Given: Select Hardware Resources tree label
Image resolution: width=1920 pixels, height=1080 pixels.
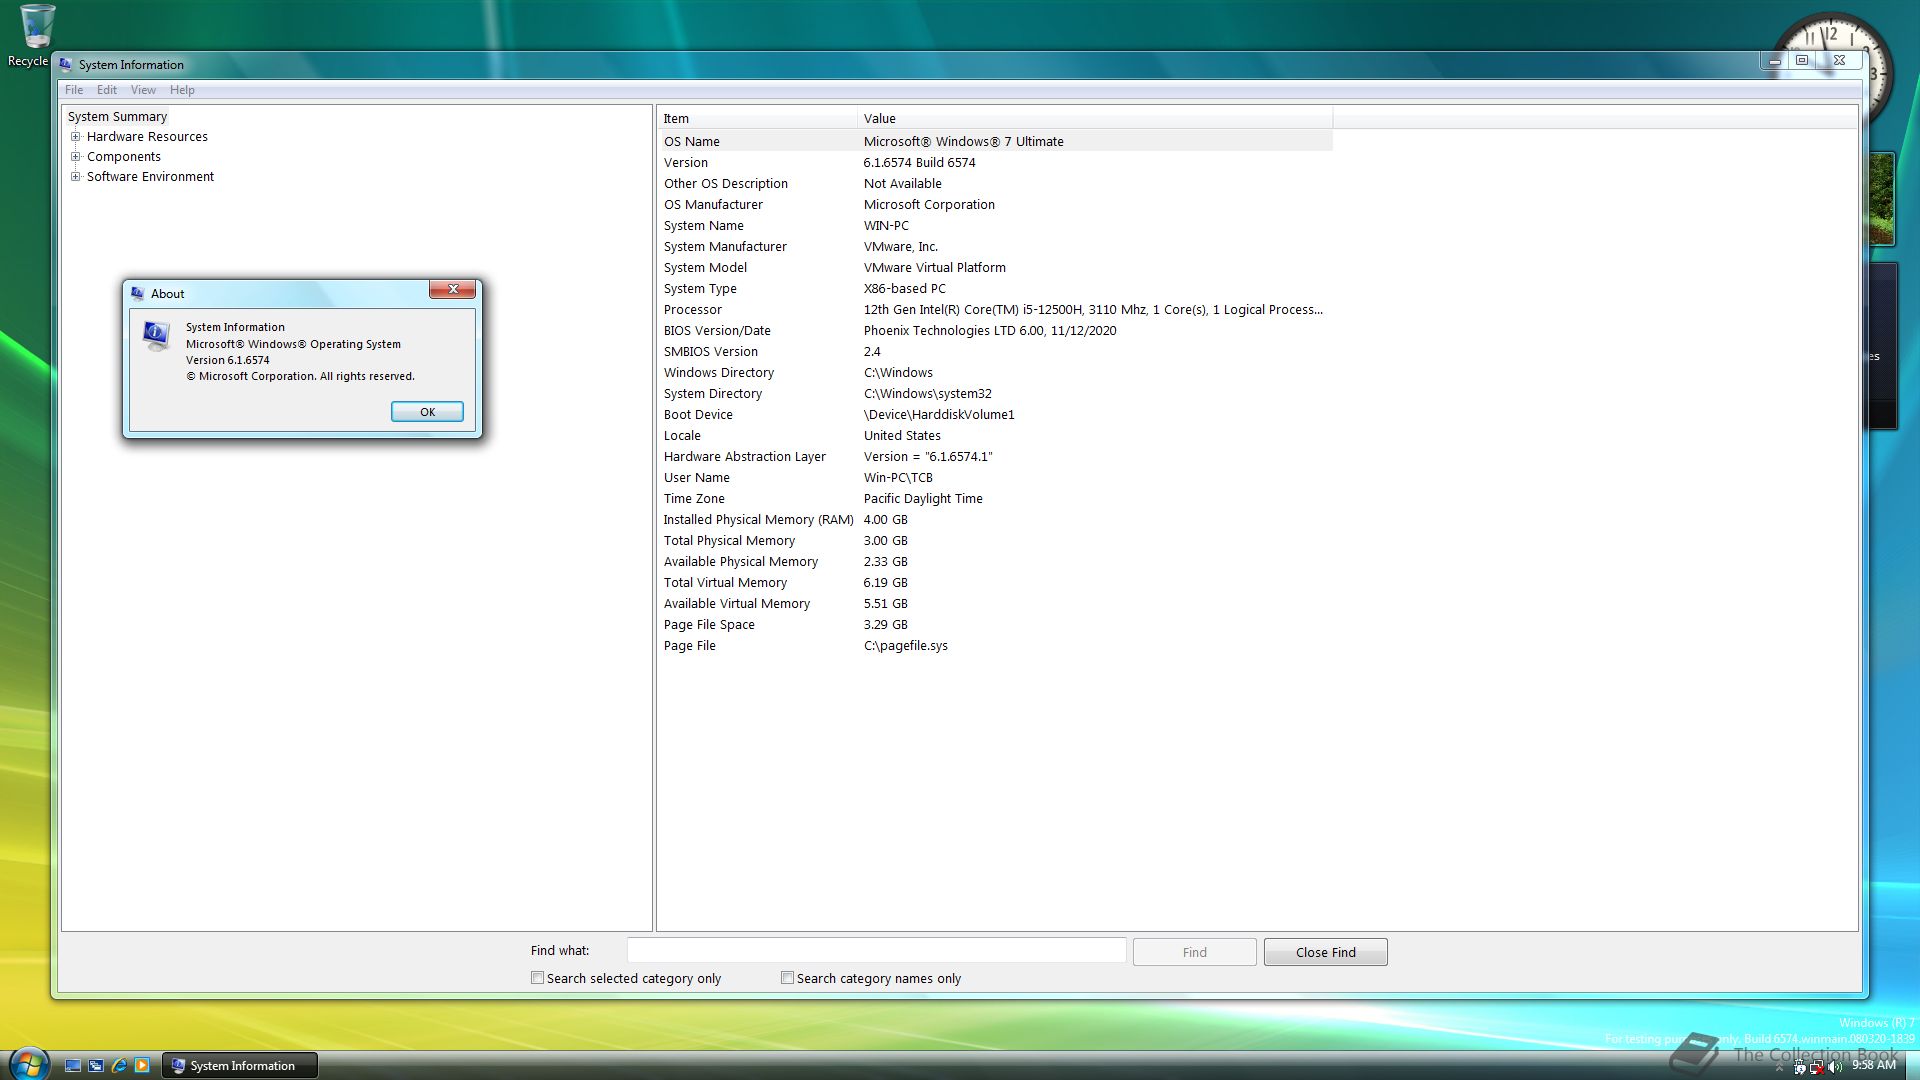Looking at the screenshot, I should click(x=147, y=137).
